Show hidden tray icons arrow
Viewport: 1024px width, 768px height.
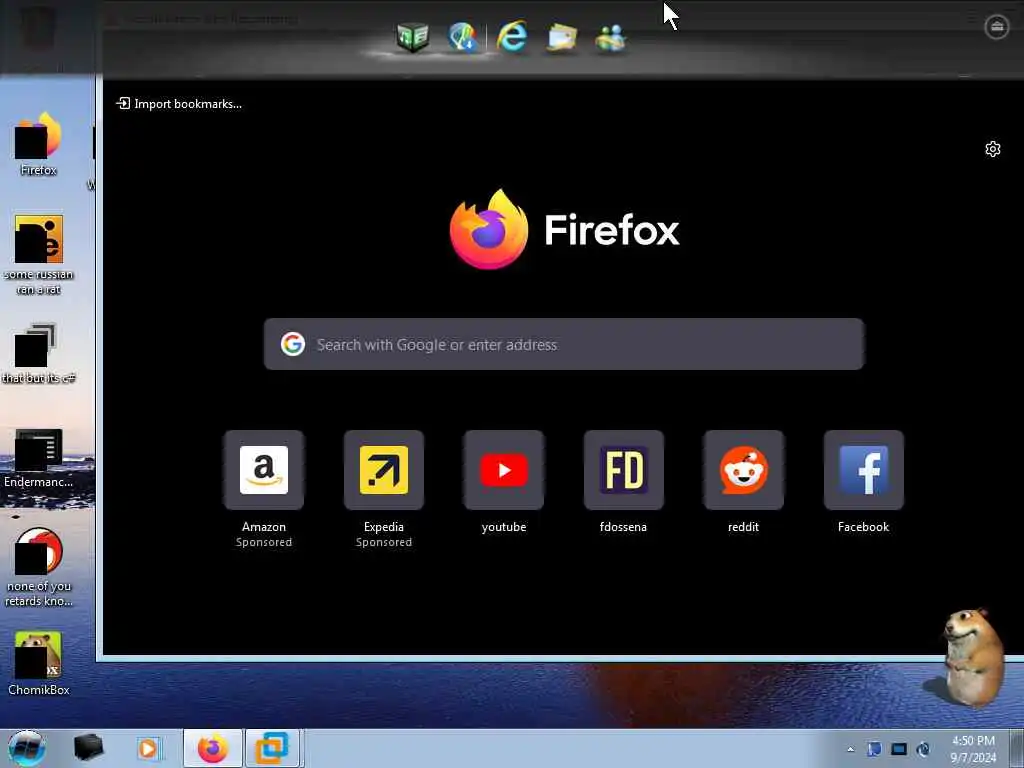tap(850, 749)
